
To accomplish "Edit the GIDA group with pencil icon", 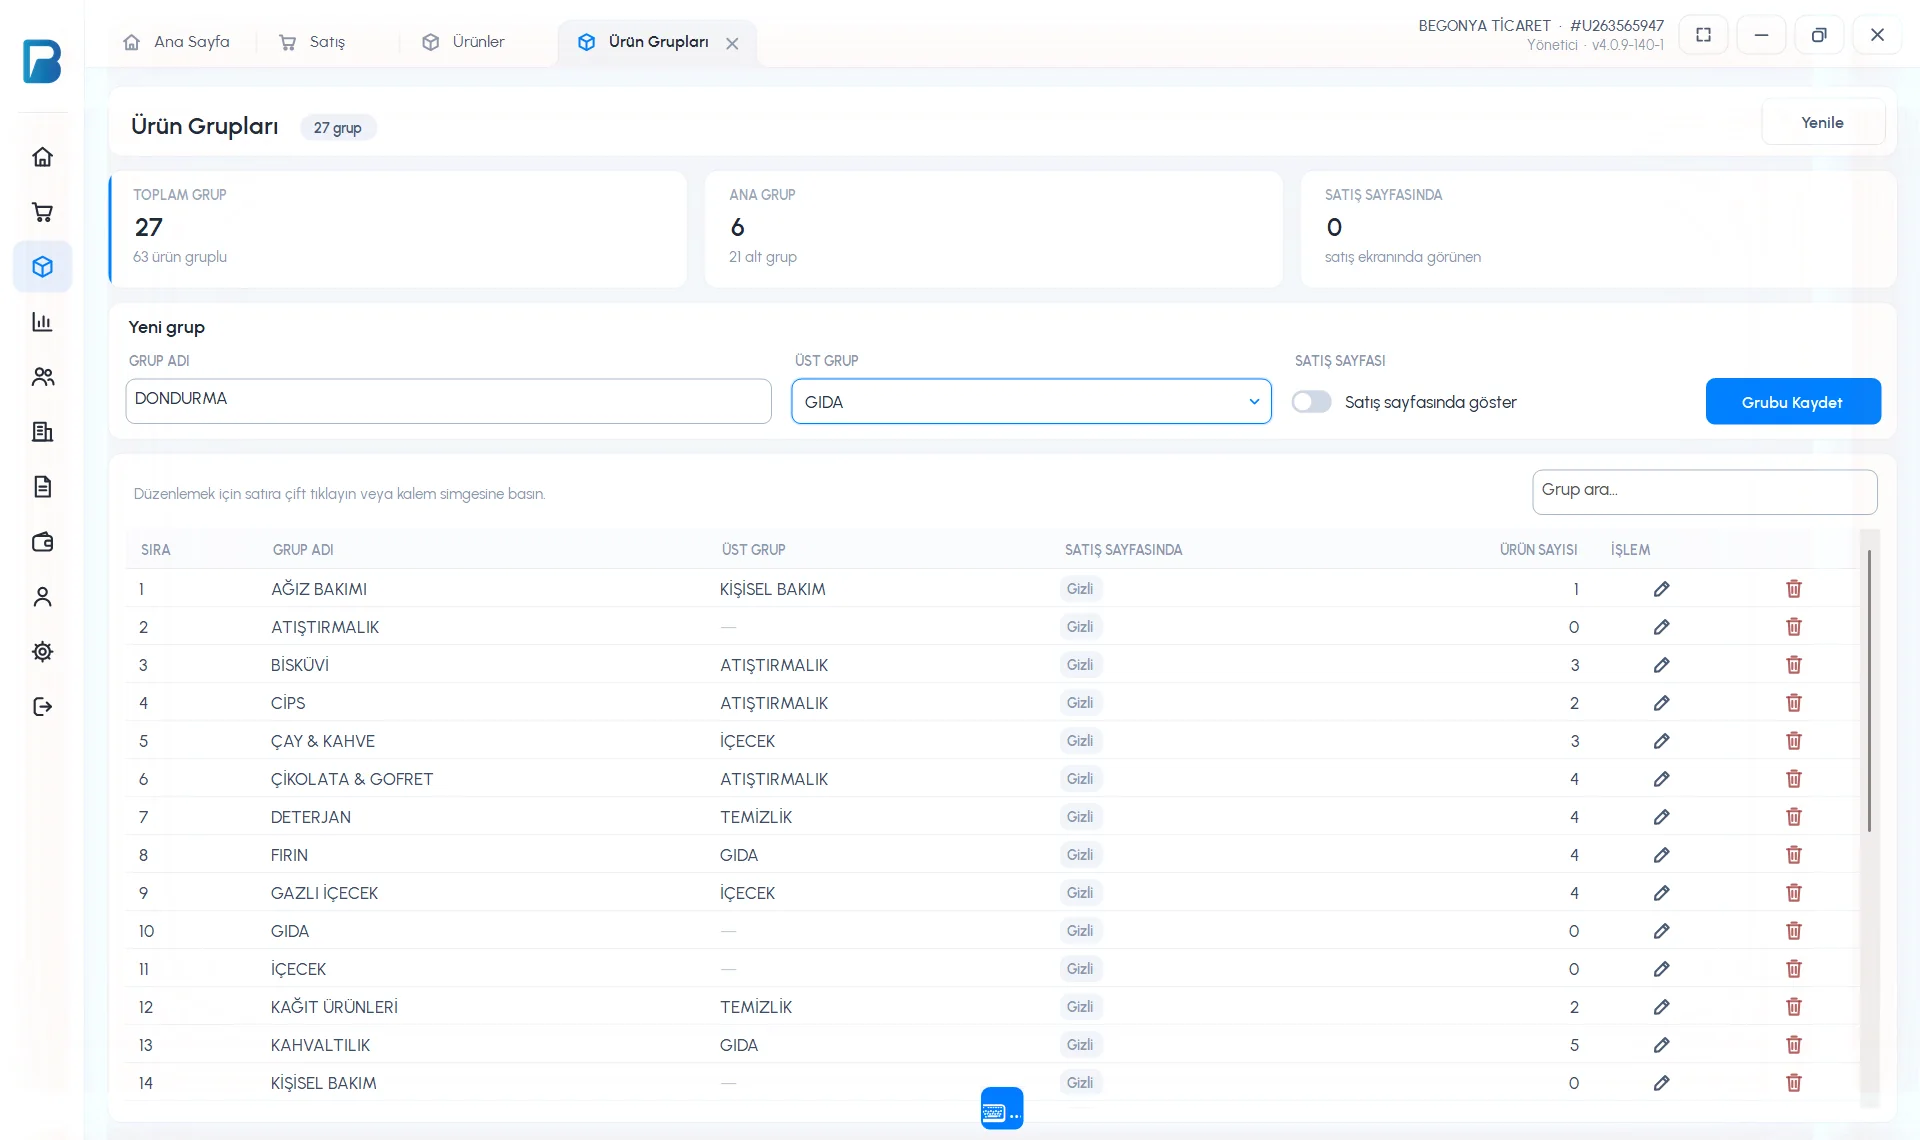I will pyautogui.click(x=1661, y=931).
